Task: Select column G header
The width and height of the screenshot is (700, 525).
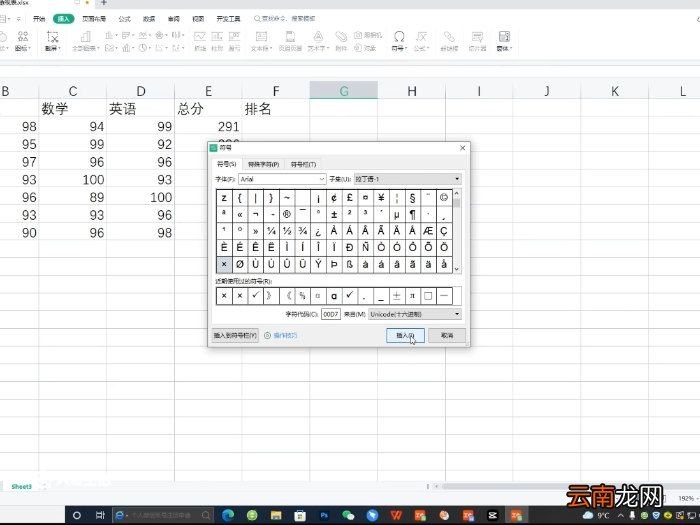Action: tap(344, 91)
